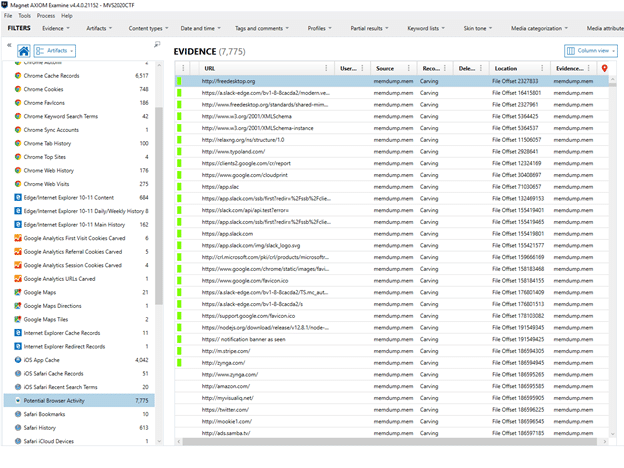Click the Chrome Sync Accounts icon

tap(18, 130)
